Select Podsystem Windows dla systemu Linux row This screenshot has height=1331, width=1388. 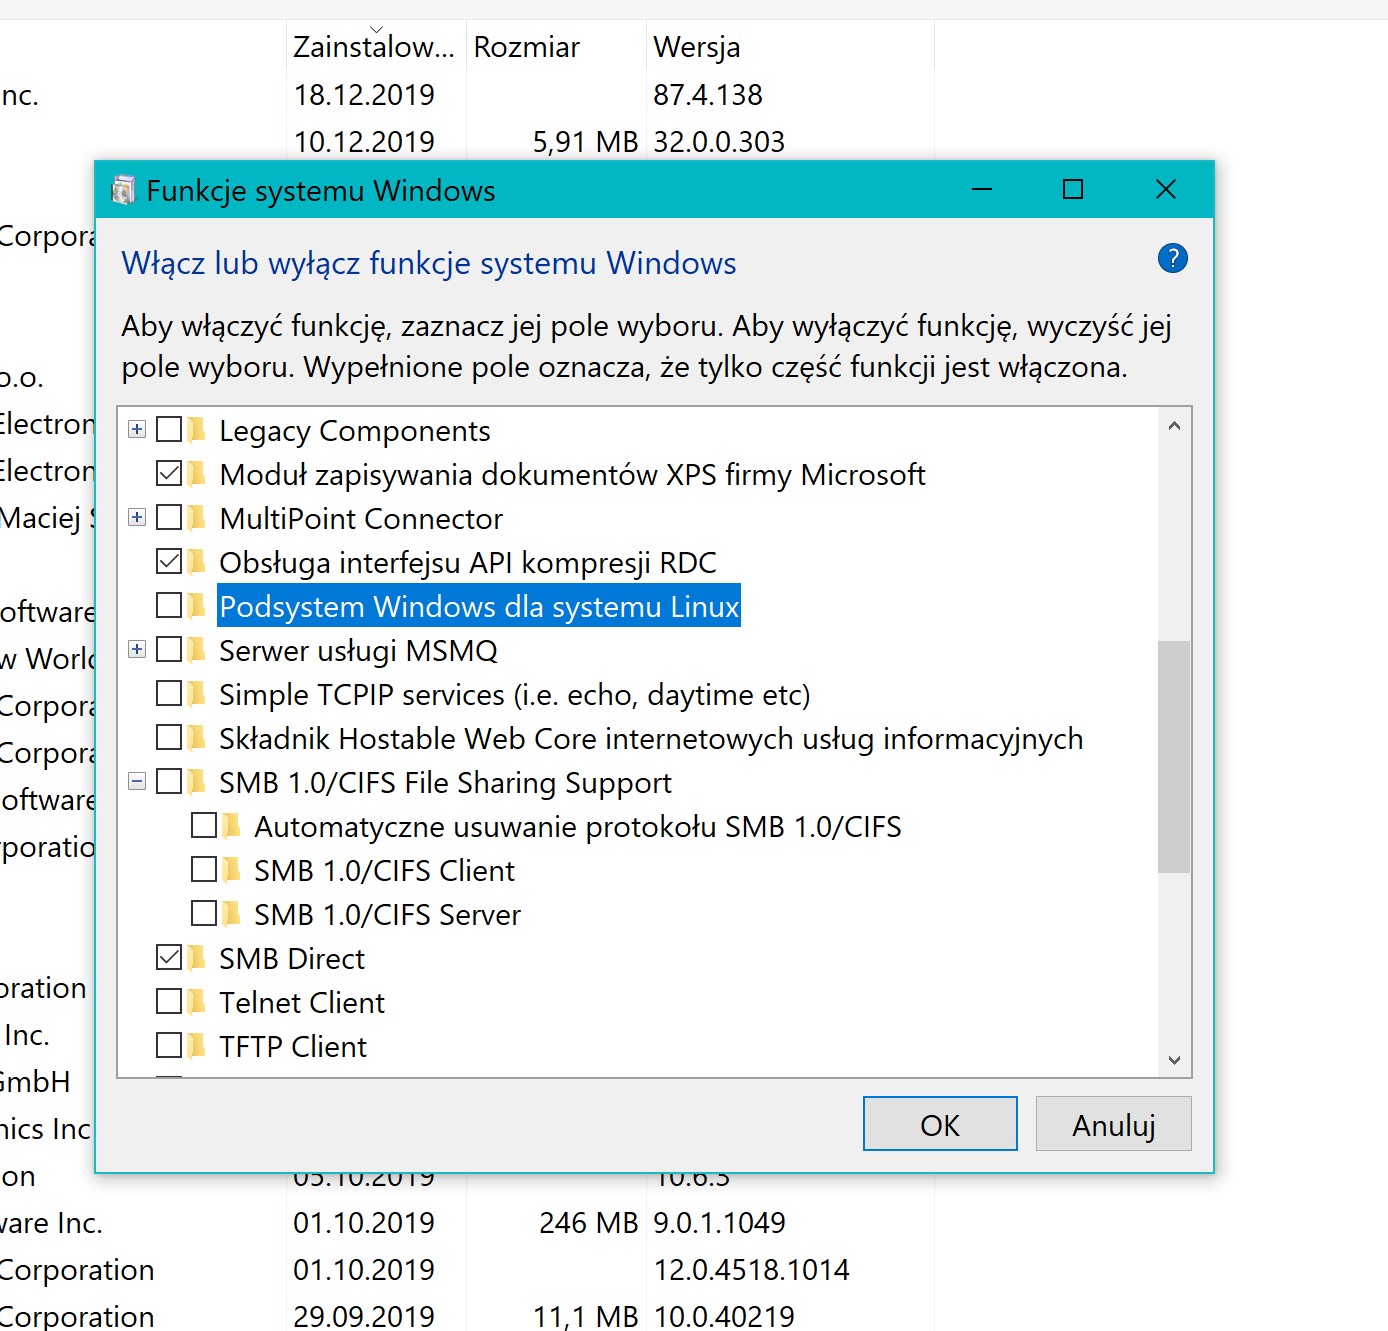coord(479,606)
